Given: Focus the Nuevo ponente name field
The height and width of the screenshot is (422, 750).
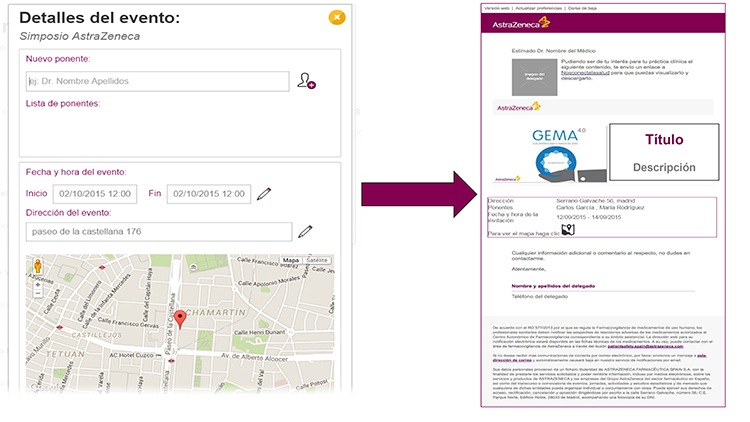Looking at the screenshot, I should (157, 81).
